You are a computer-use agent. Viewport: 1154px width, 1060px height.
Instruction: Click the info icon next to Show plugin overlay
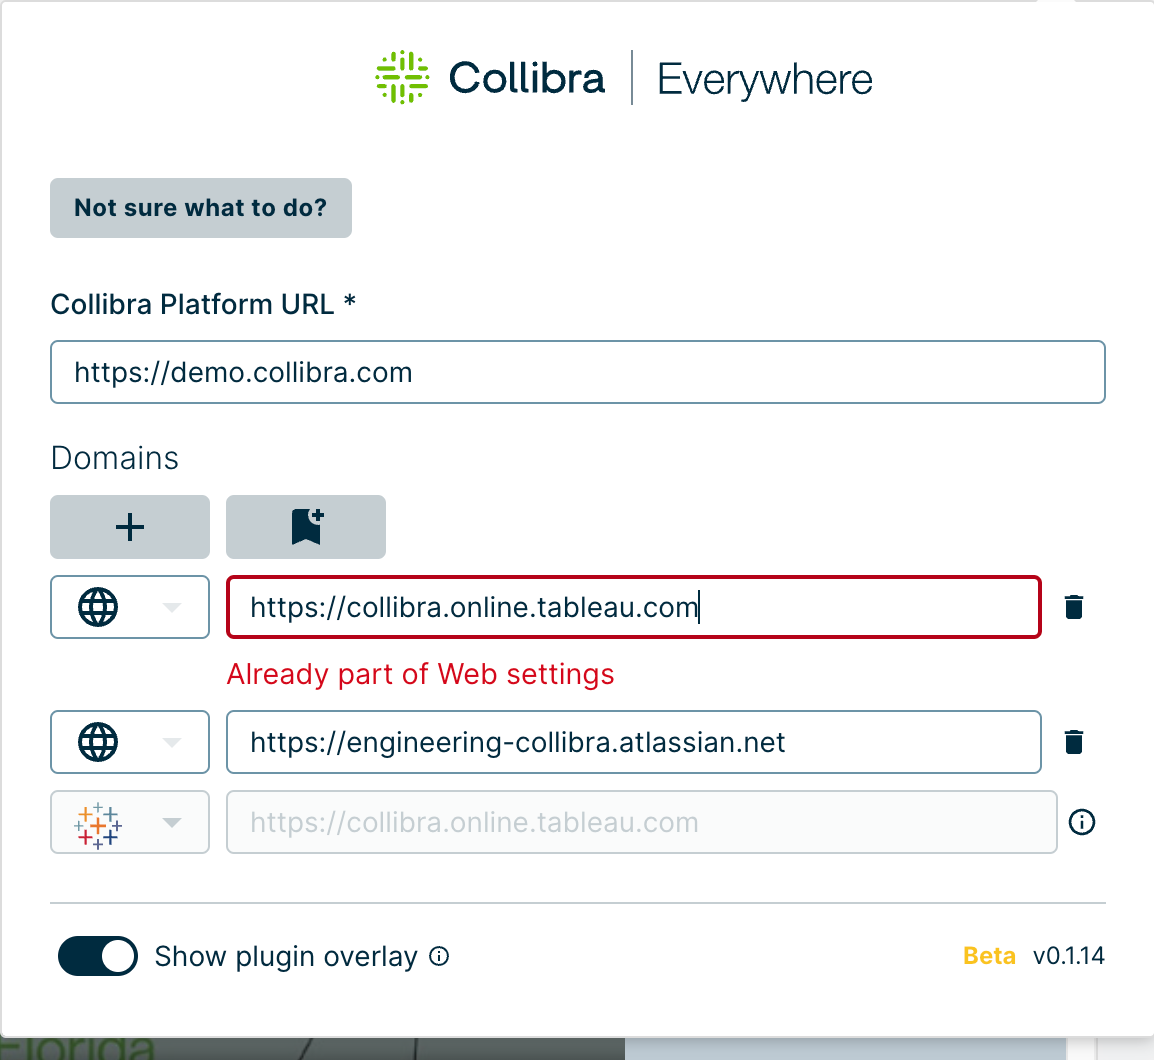point(438,957)
